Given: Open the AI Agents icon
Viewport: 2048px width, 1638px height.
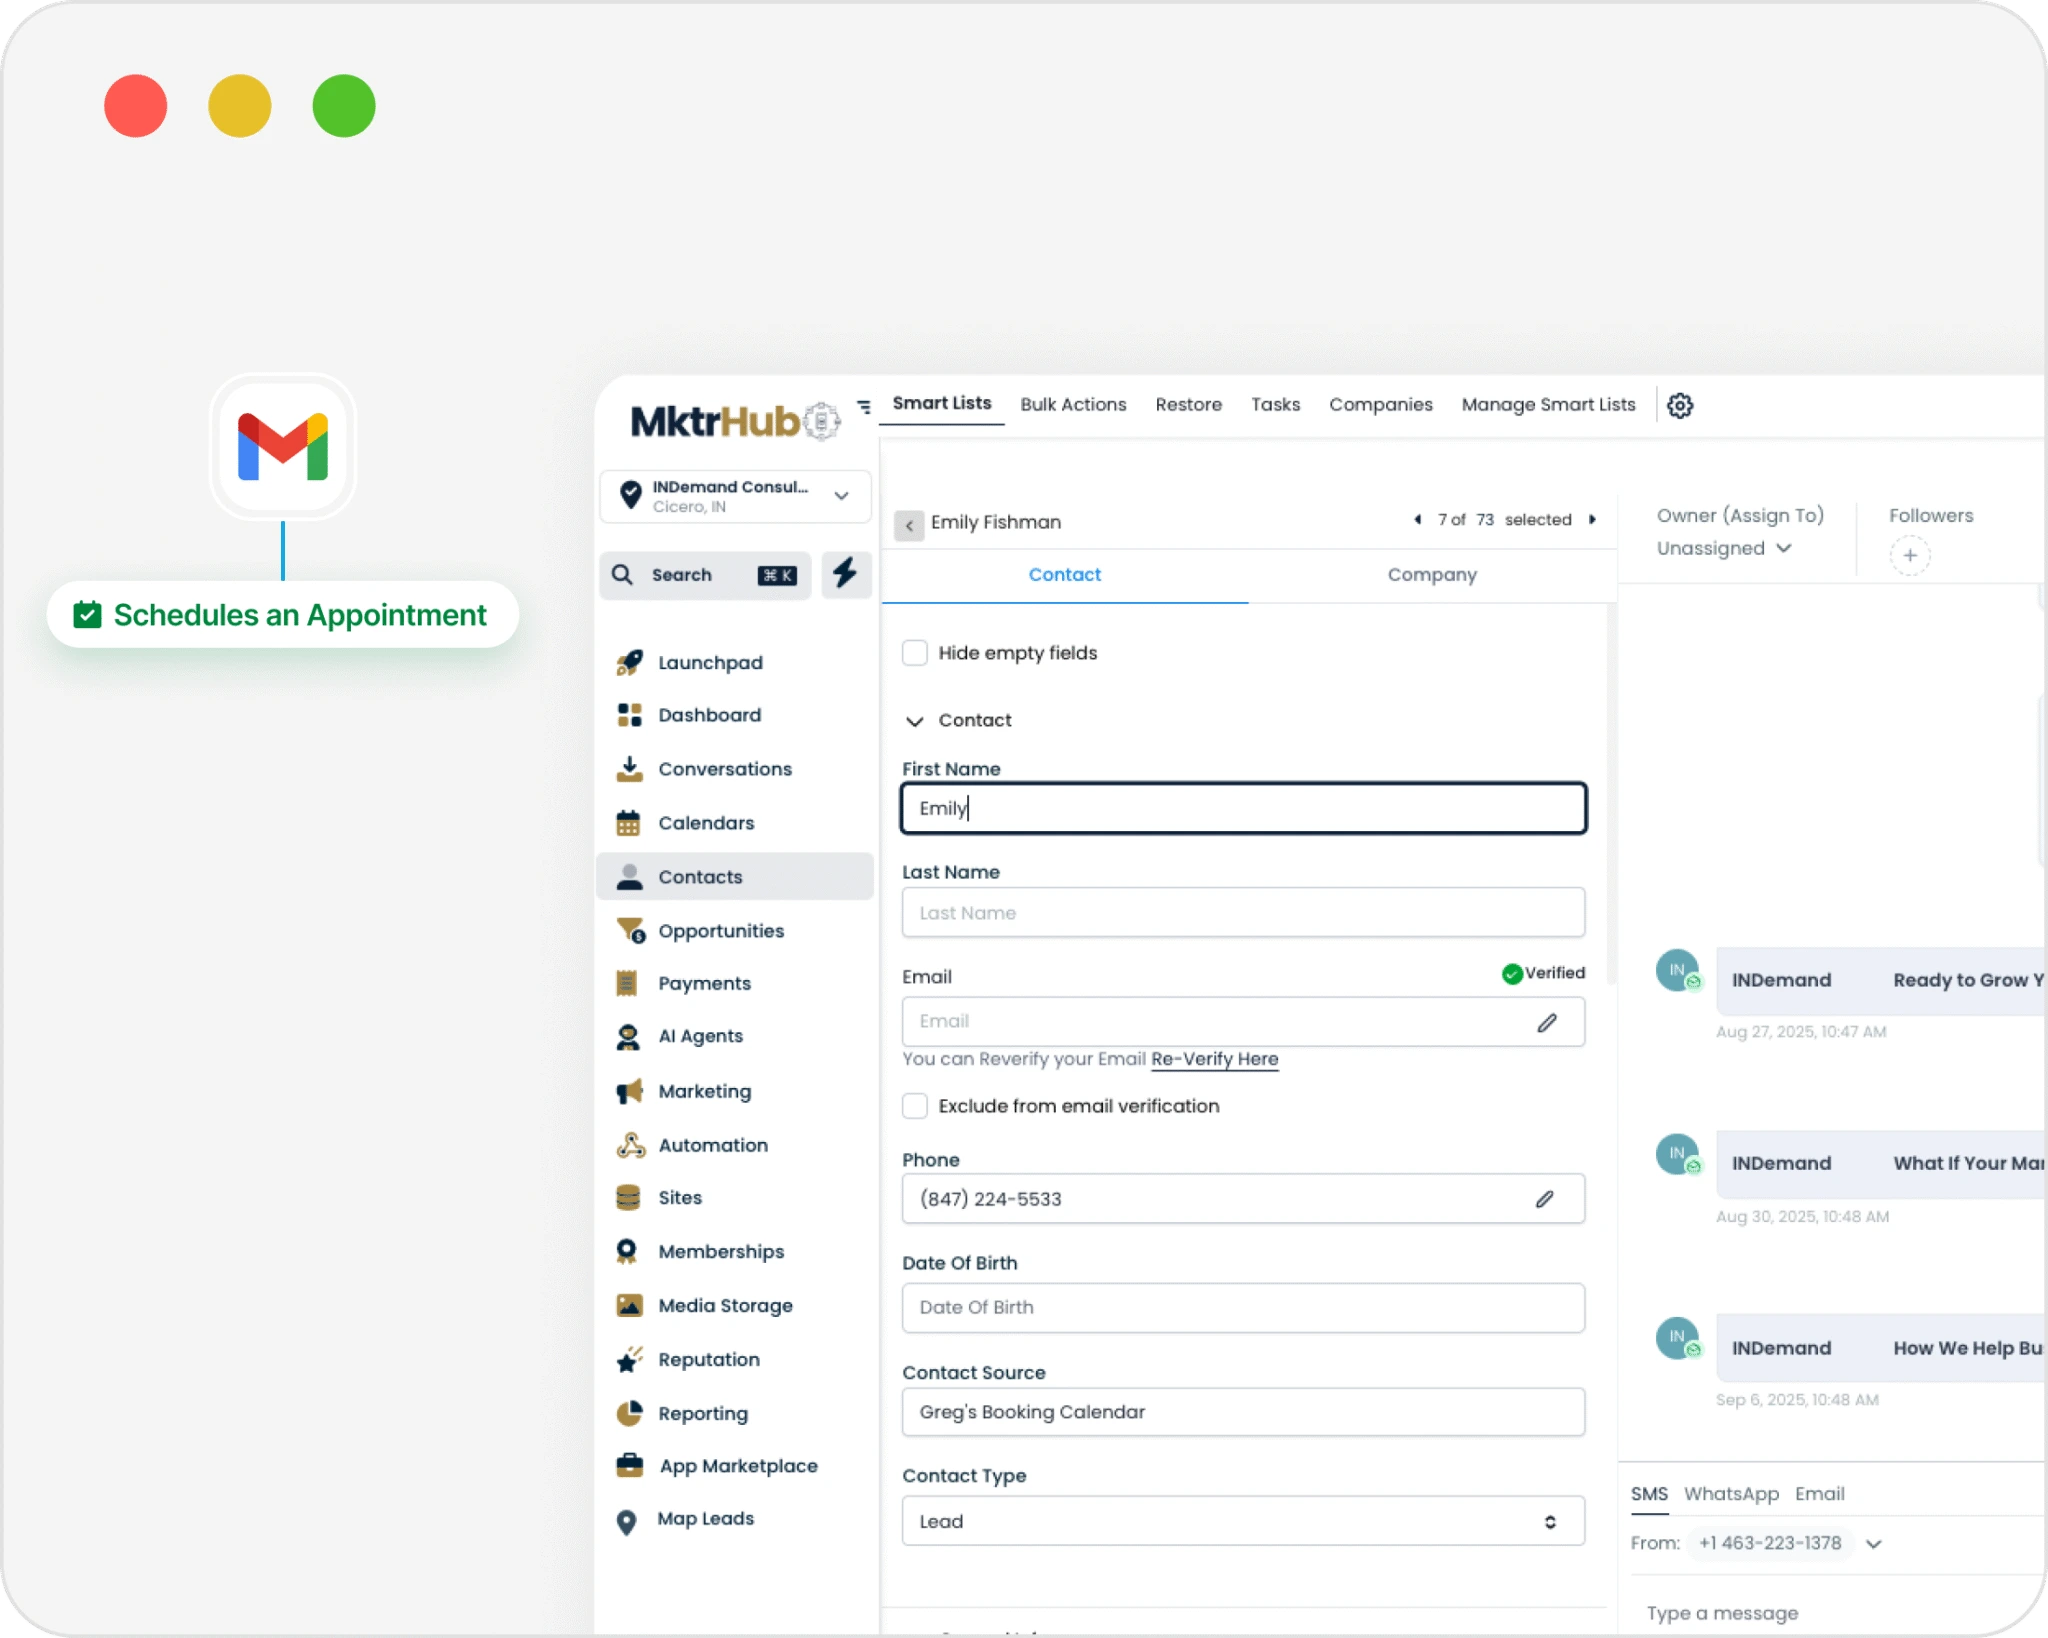Looking at the screenshot, I should click(x=628, y=1037).
